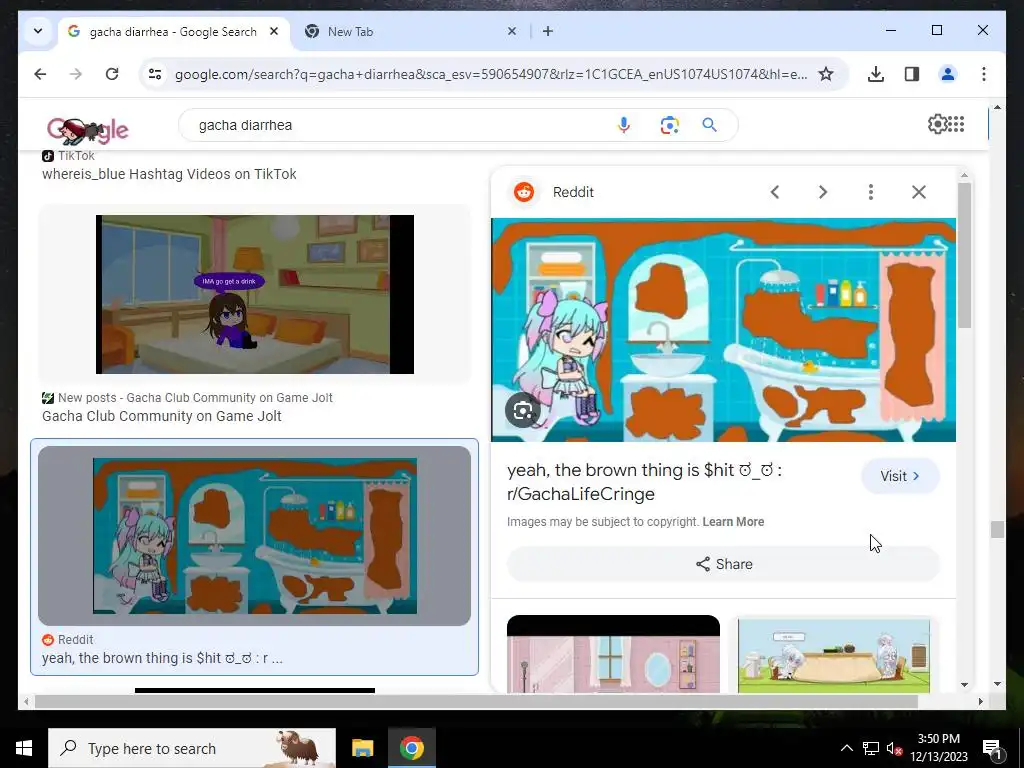Open the Reddit result caption link
This screenshot has width=1024, height=768.
[162, 658]
